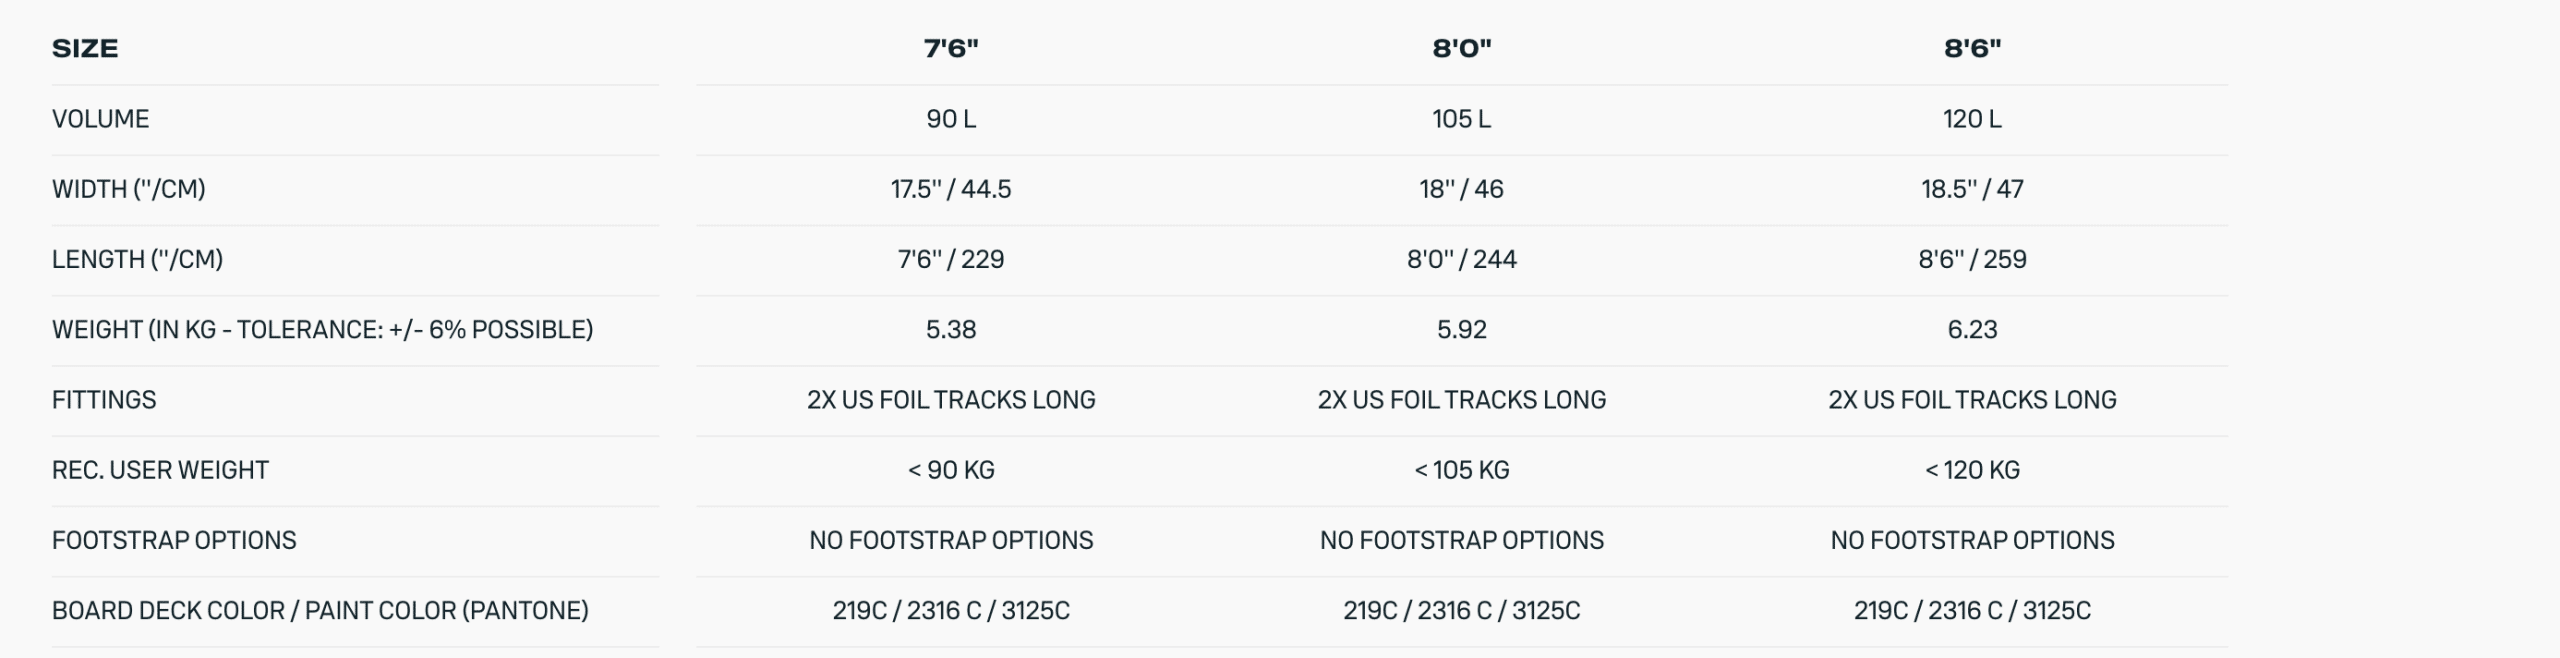
Task: Click the 90 L volume value
Action: 951,119
